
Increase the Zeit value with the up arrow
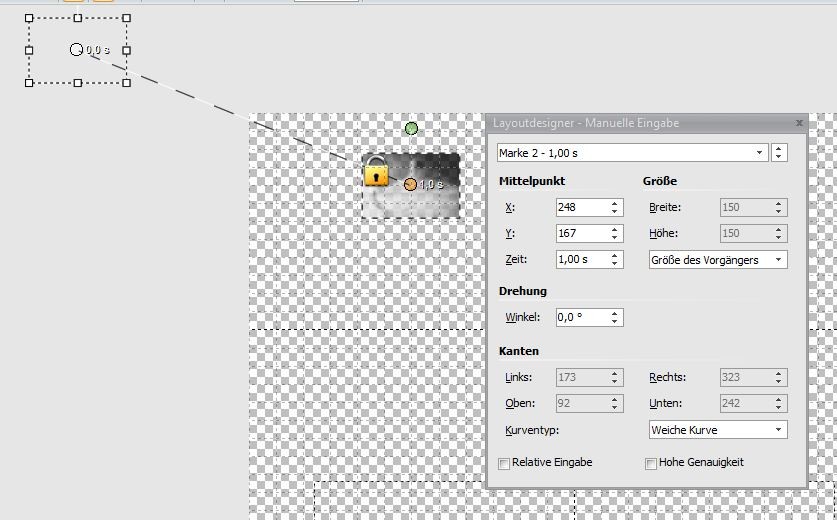[615, 255]
